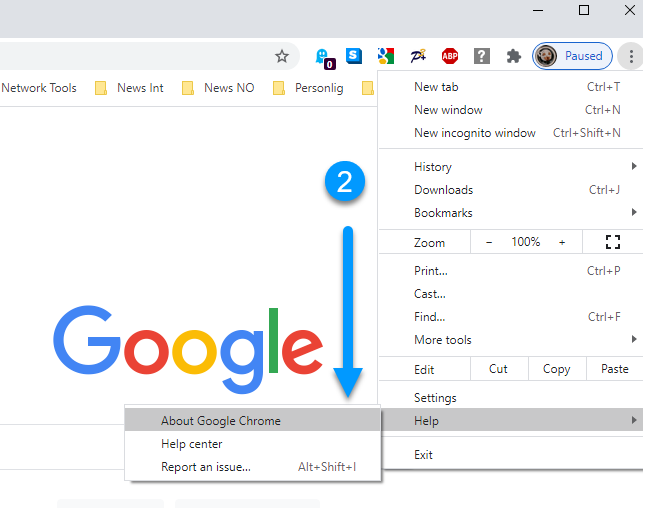Click the Paused profile avatar button

coord(572,56)
